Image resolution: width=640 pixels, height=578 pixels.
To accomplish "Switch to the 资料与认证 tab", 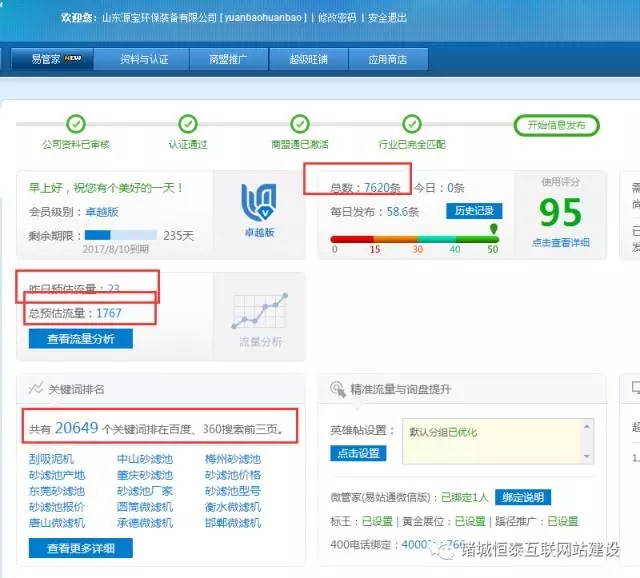I will tap(144, 59).
